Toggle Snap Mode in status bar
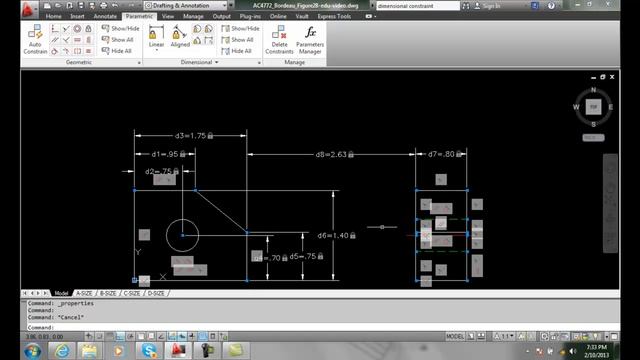The height and width of the screenshot is (360, 640). [99, 336]
